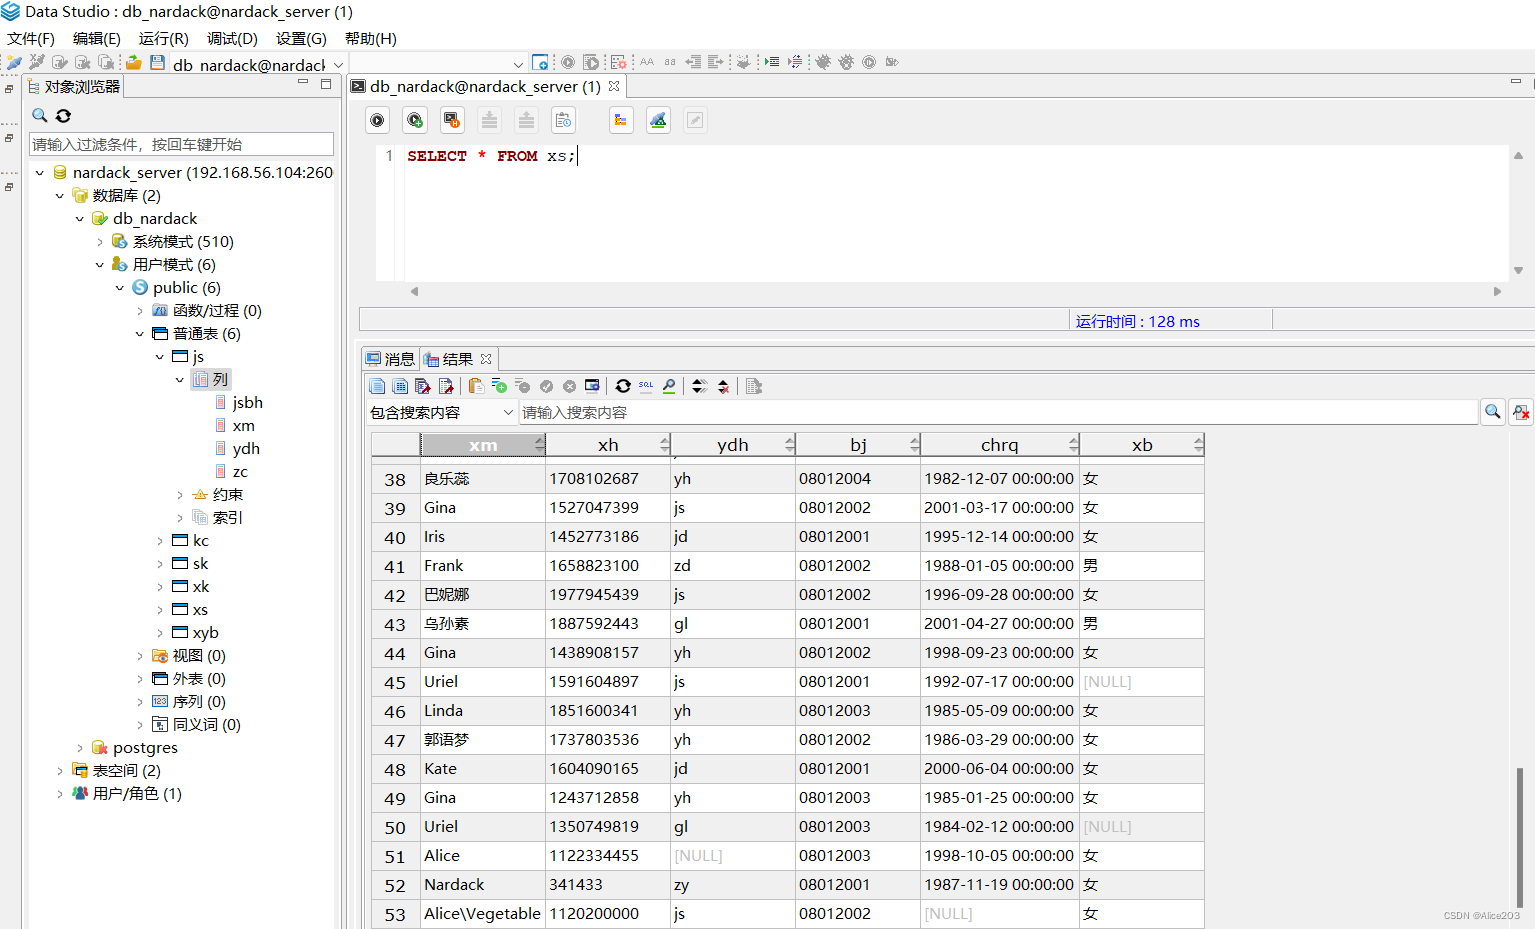Click the execute SQL statement play icon
Viewport: 1535px width, 929px height.
click(377, 120)
